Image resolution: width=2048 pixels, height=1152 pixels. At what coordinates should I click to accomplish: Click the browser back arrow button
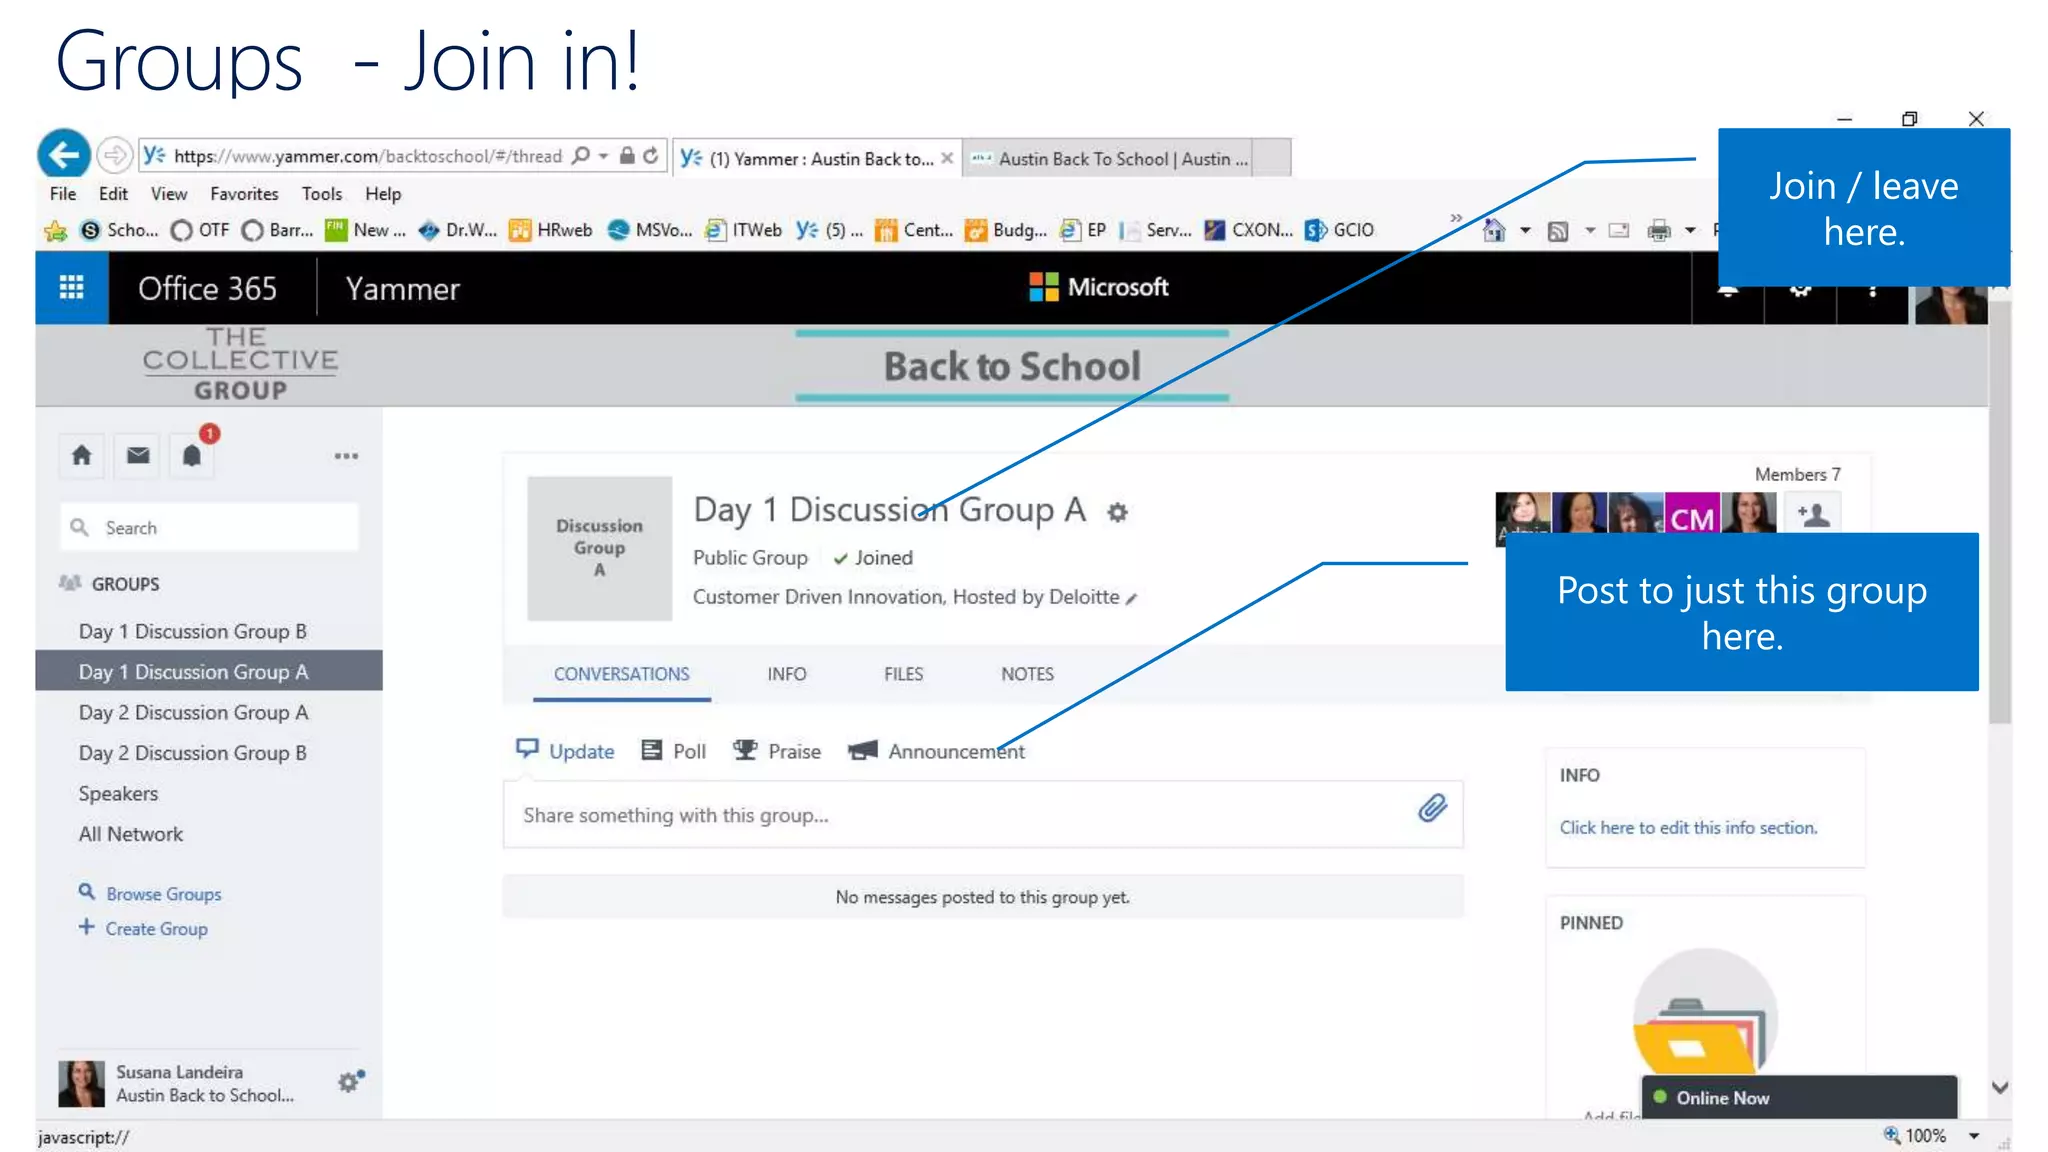click(64, 155)
